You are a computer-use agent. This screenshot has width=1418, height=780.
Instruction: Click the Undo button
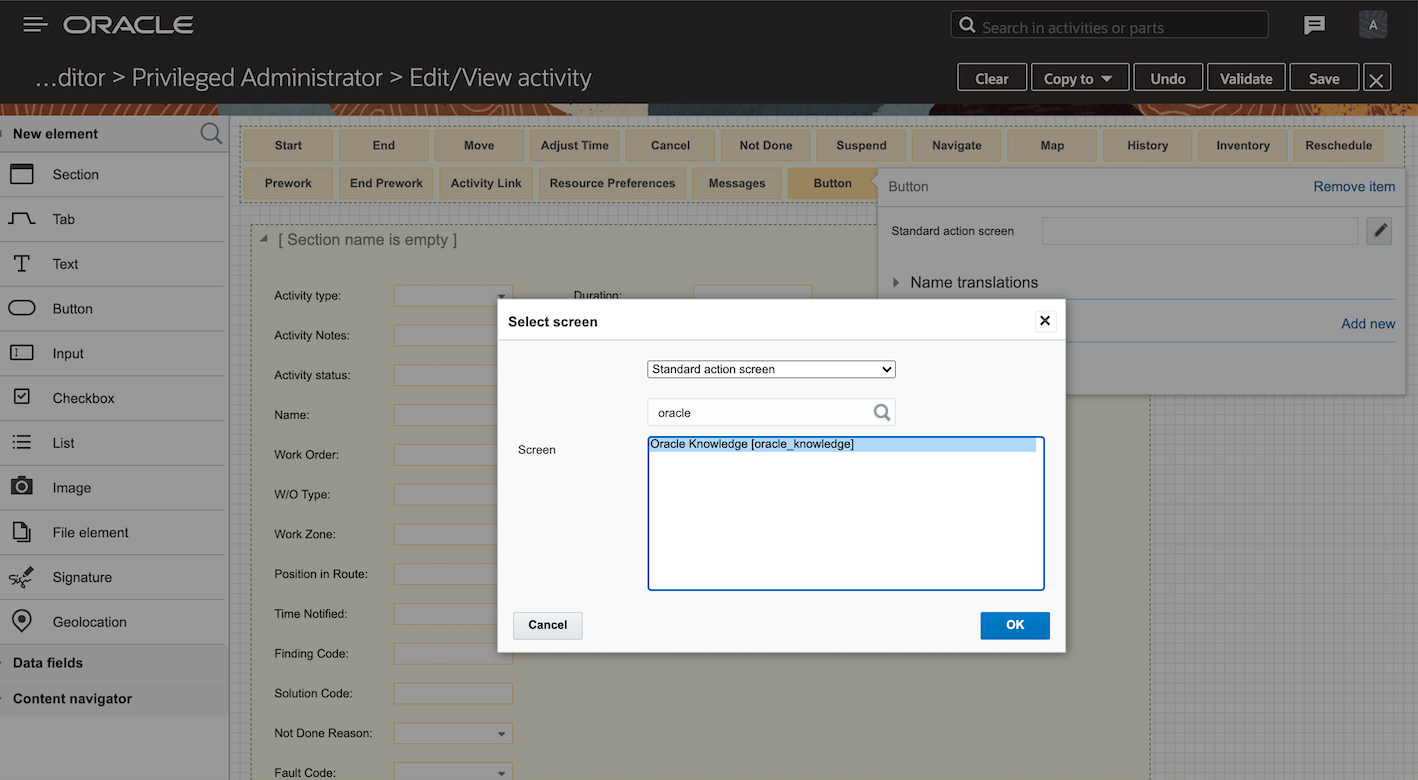(1168, 78)
